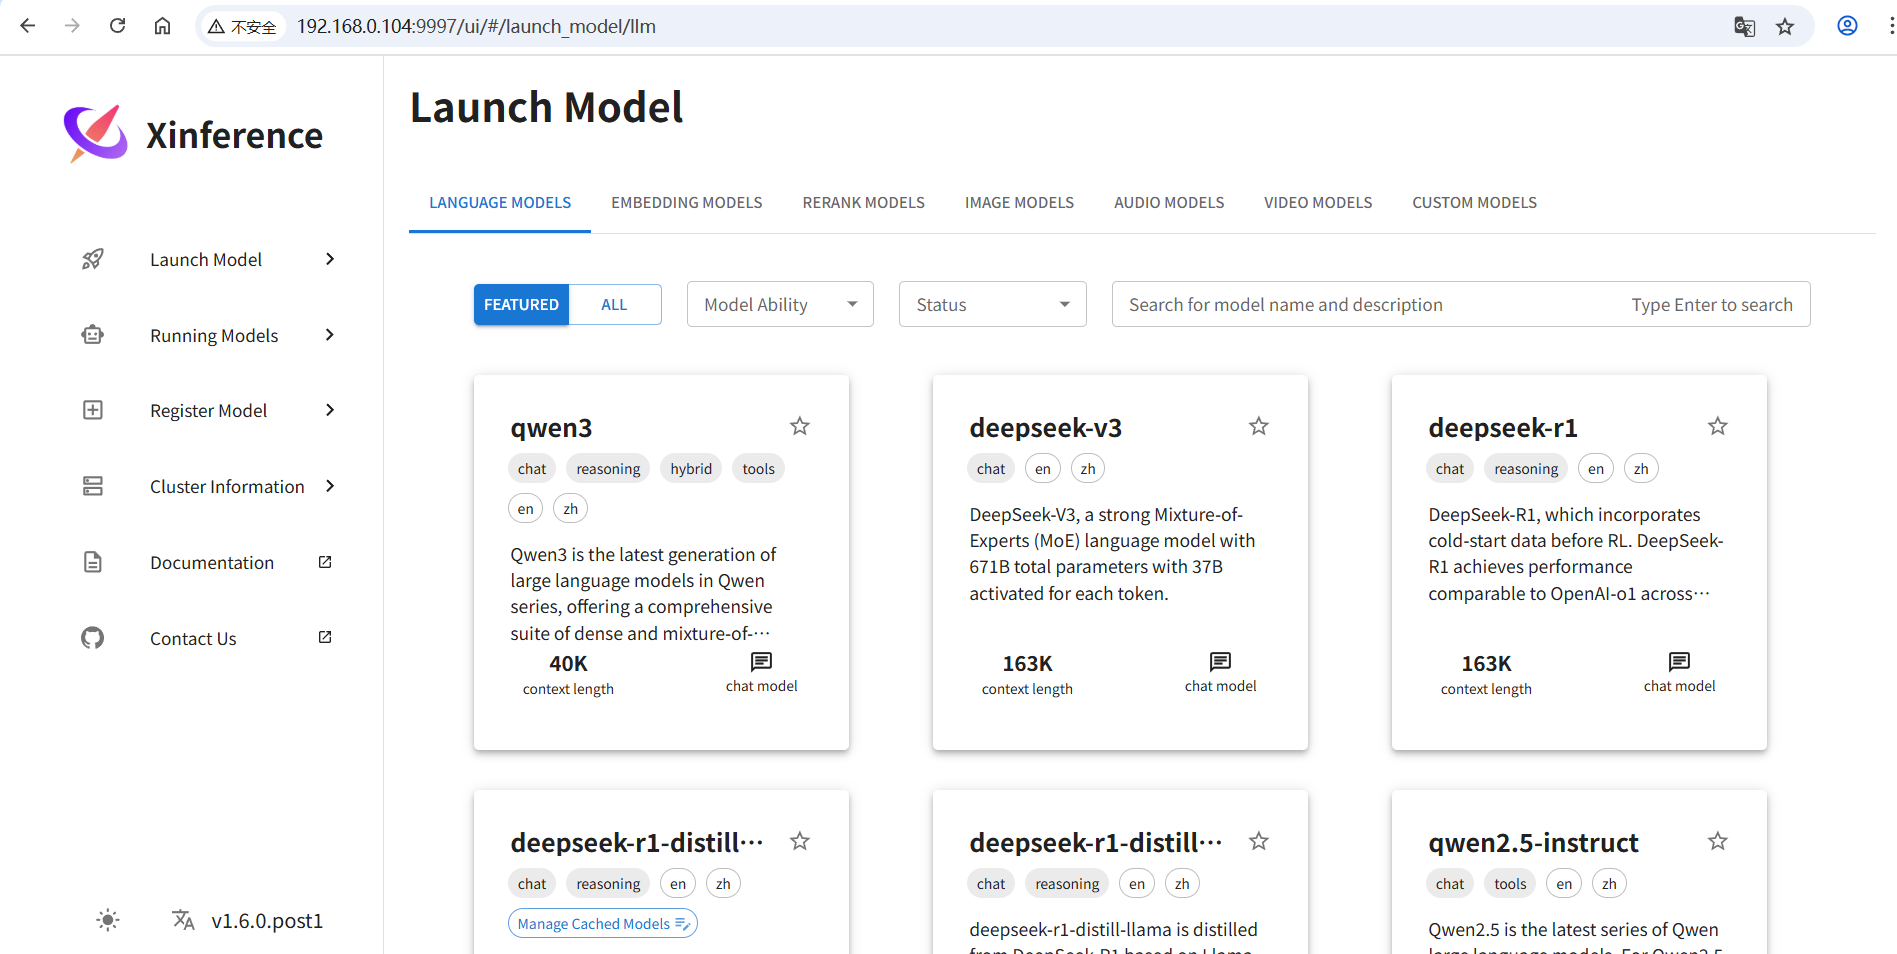Screen dimensions: 1897x954
Task: Click the hybrid tag on qwen3 card
Action: (691, 468)
